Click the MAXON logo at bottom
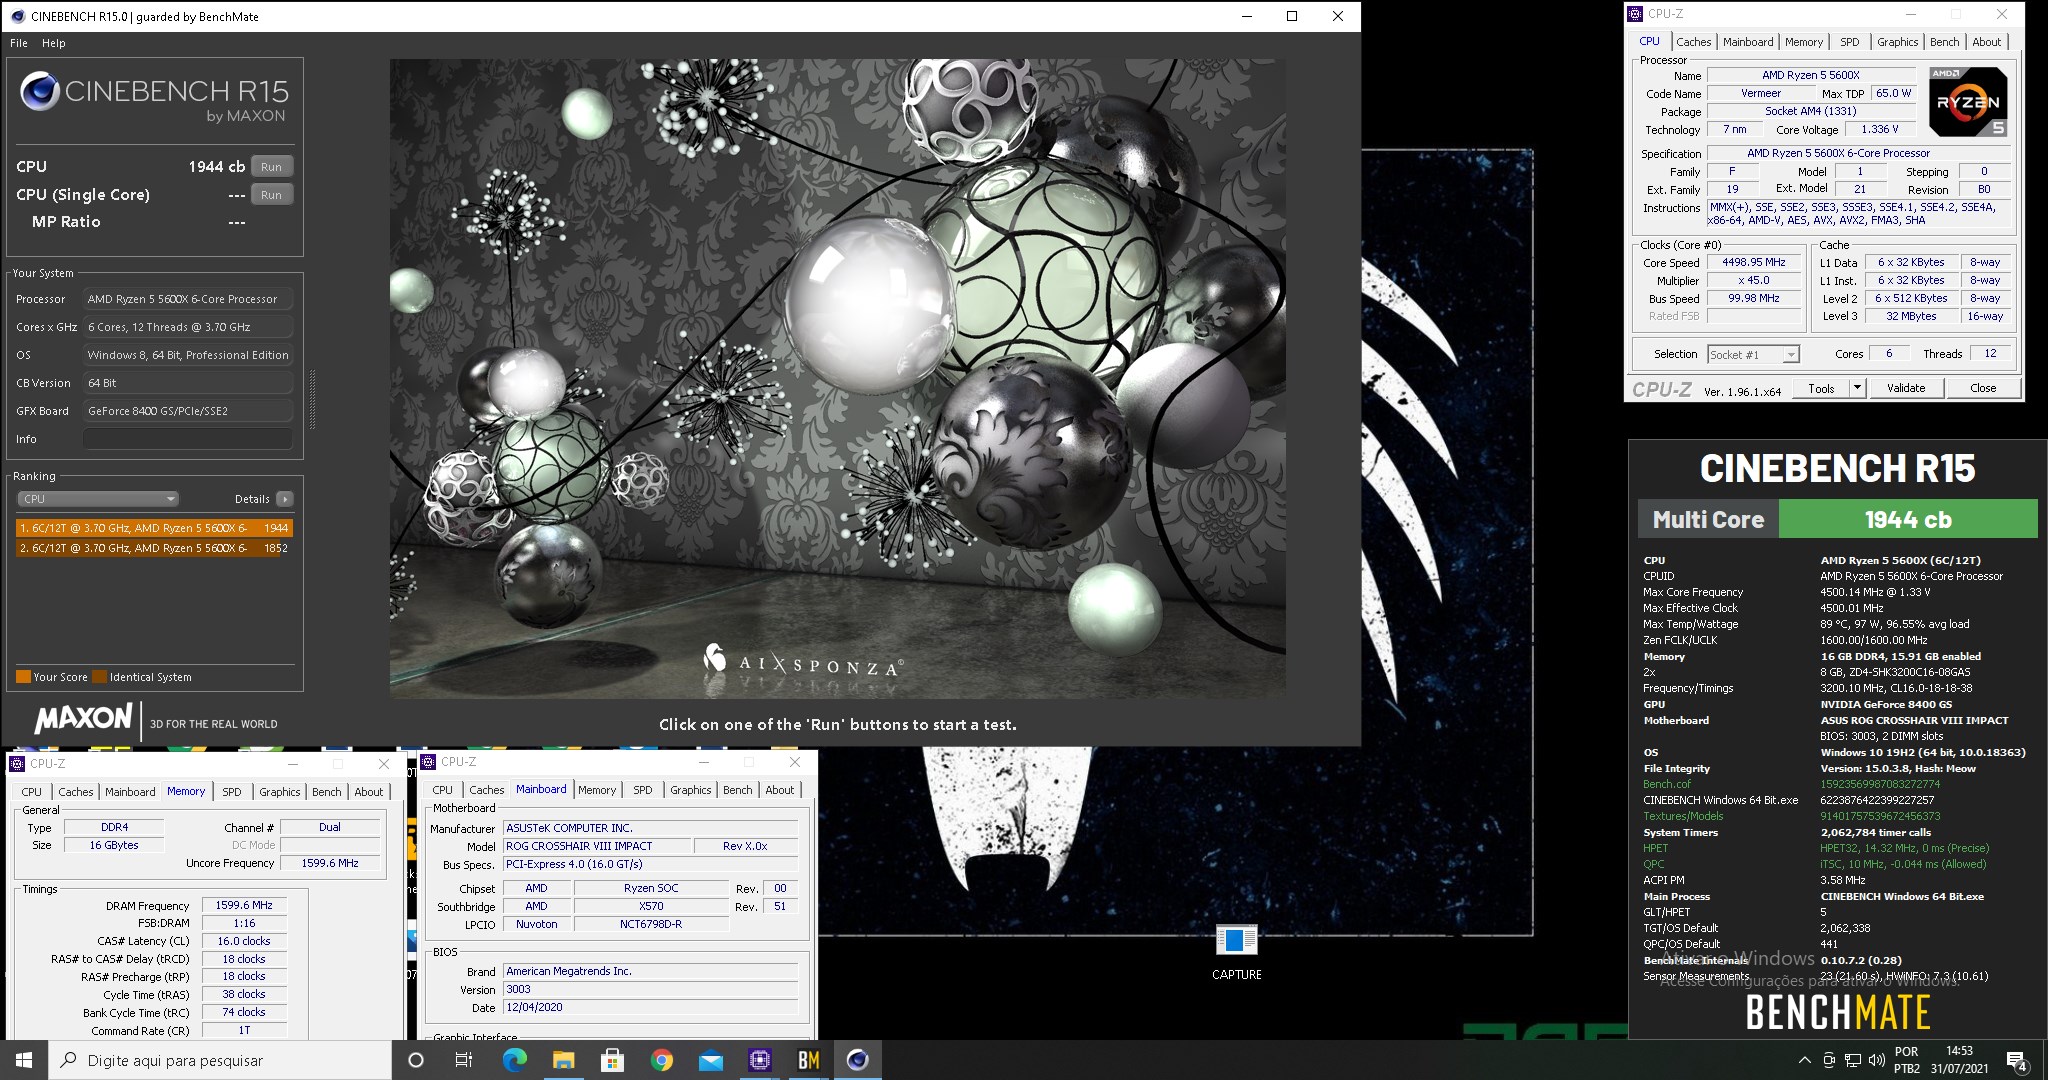2048x1080 pixels. tap(83, 718)
